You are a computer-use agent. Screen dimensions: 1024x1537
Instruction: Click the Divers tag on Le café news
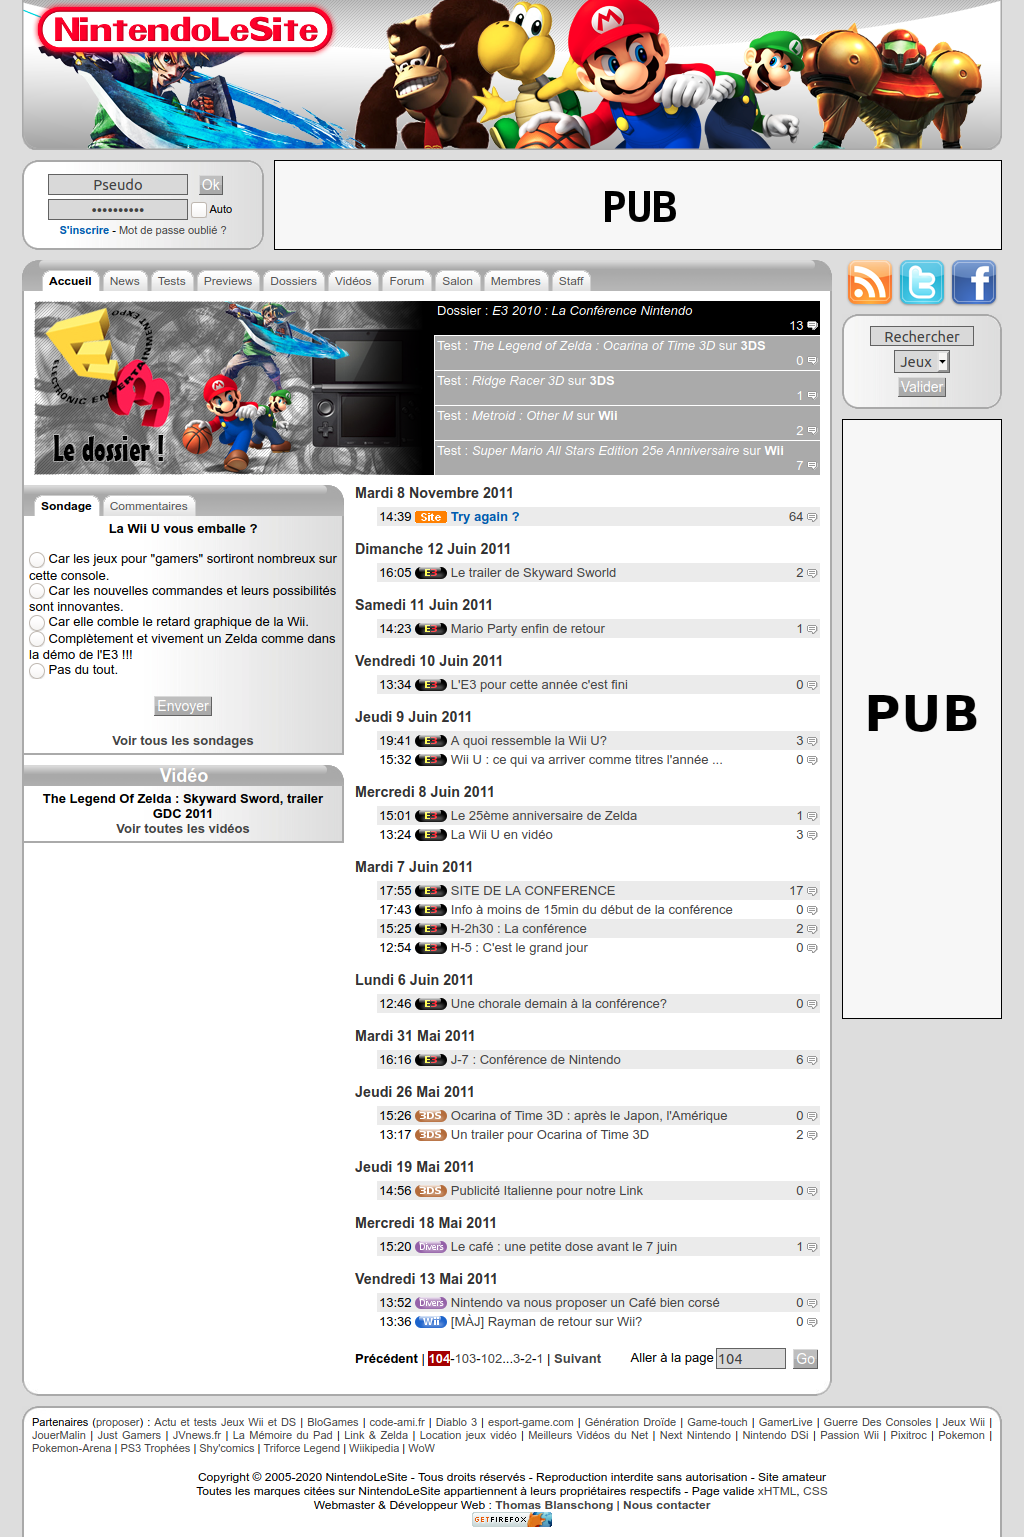click(431, 1247)
